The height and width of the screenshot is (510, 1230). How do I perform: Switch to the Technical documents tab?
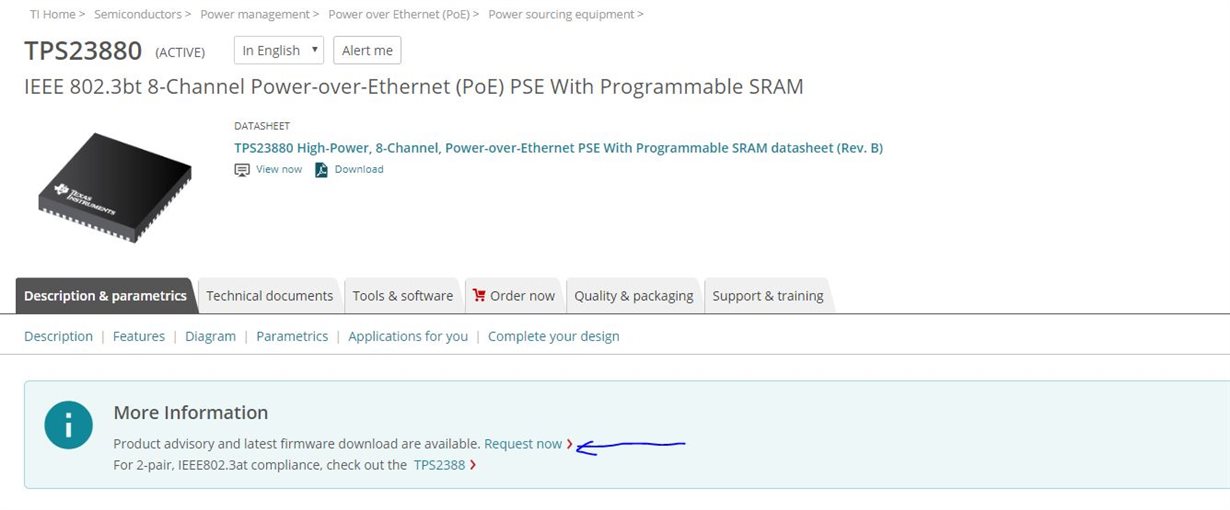click(x=269, y=296)
